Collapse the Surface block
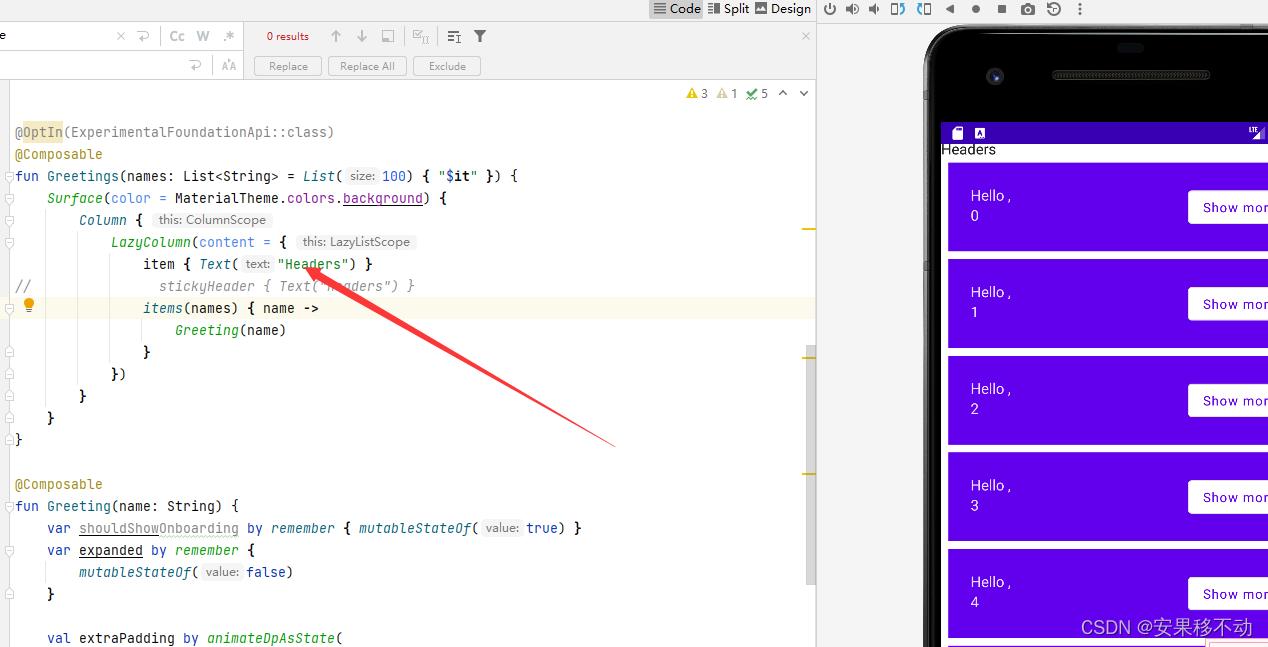This screenshot has width=1268, height=647. tap(9, 198)
